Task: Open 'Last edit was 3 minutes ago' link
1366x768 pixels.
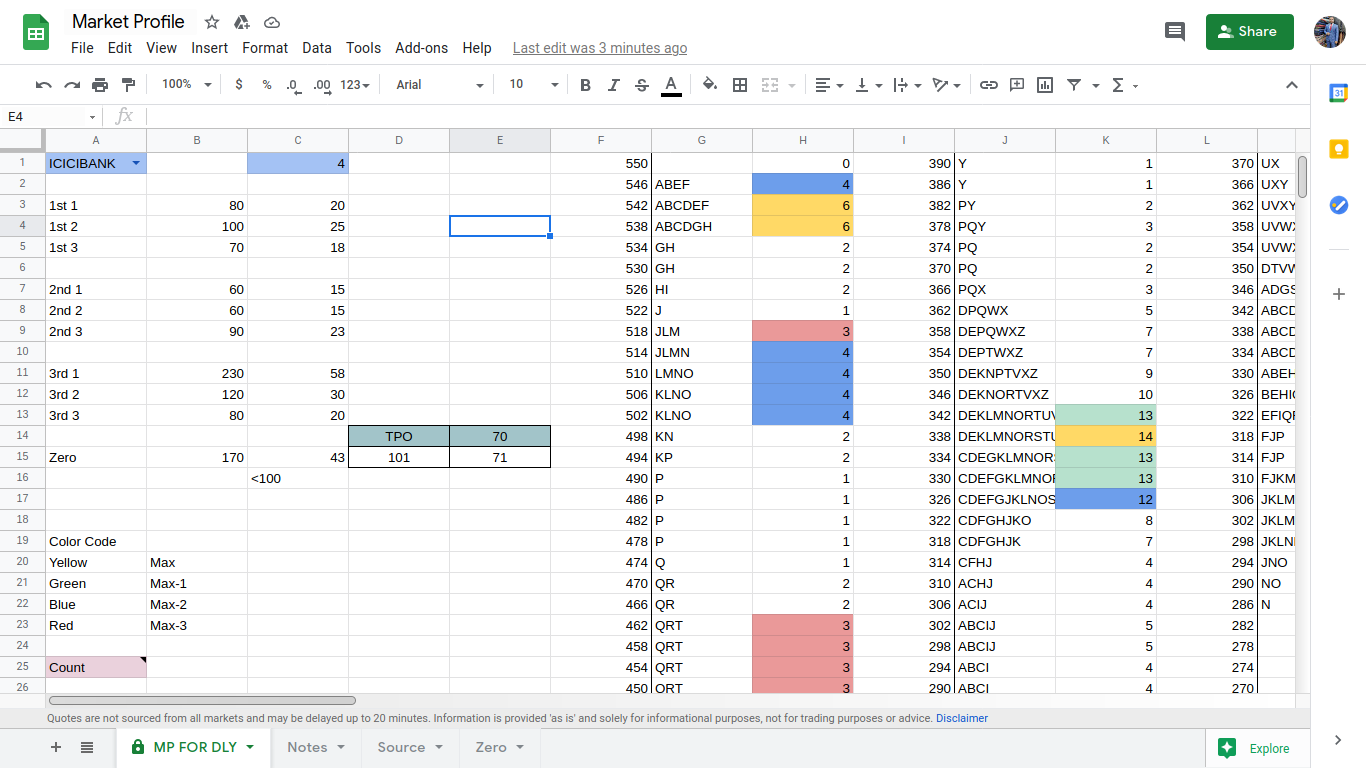Action: (600, 48)
